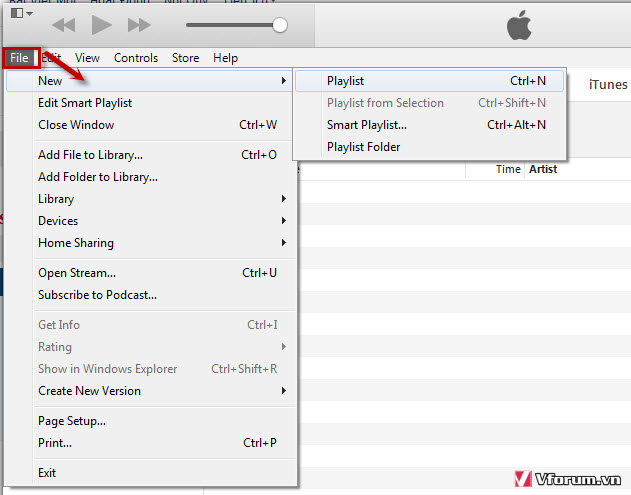Open the View menu
Screen dimensions: 631x495
click(x=87, y=58)
